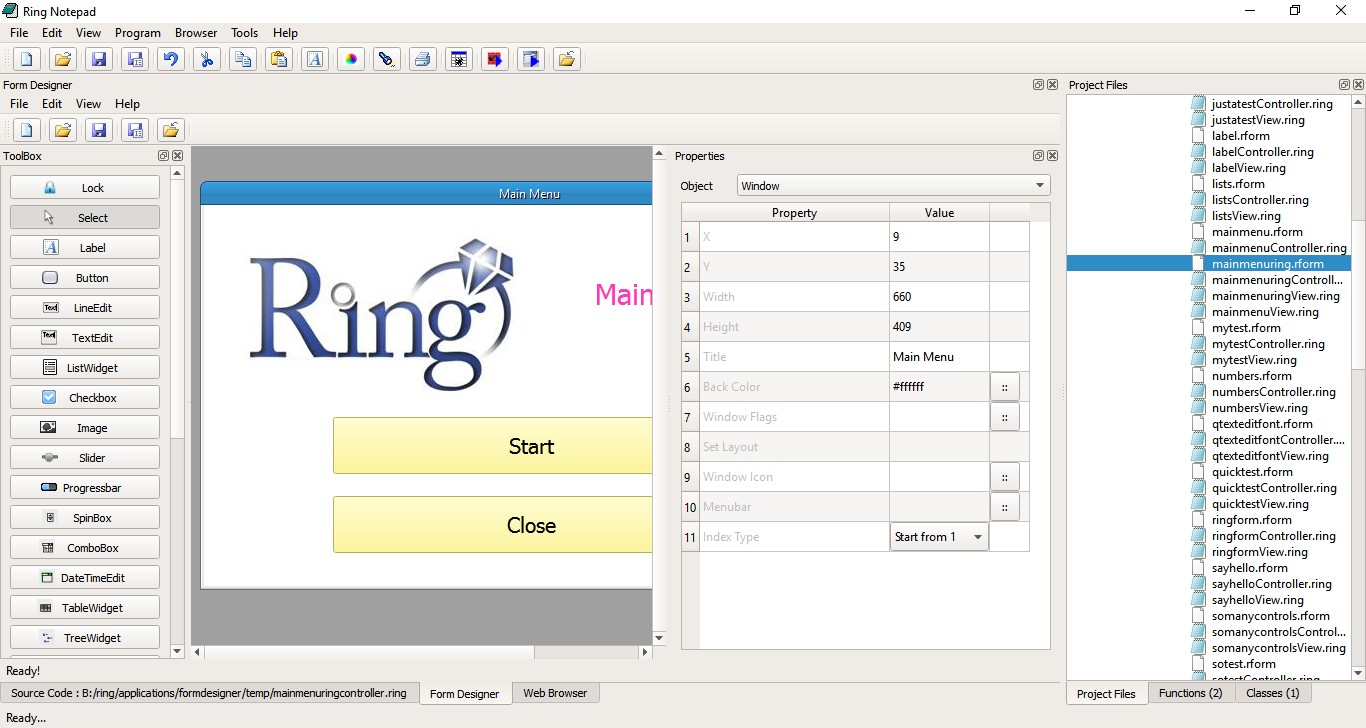Open the Tools menu
1366x728 pixels.
tap(245, 33)
